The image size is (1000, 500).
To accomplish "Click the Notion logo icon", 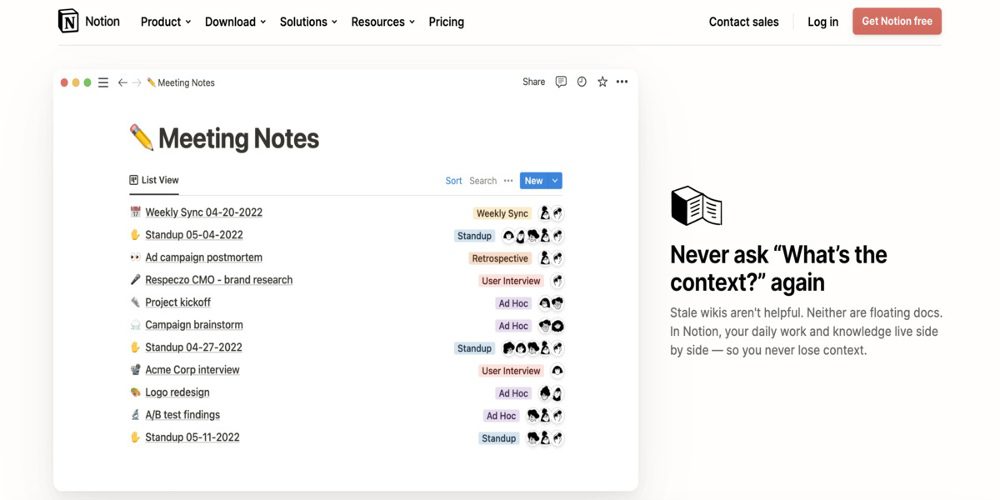I will tap(68, 21).
